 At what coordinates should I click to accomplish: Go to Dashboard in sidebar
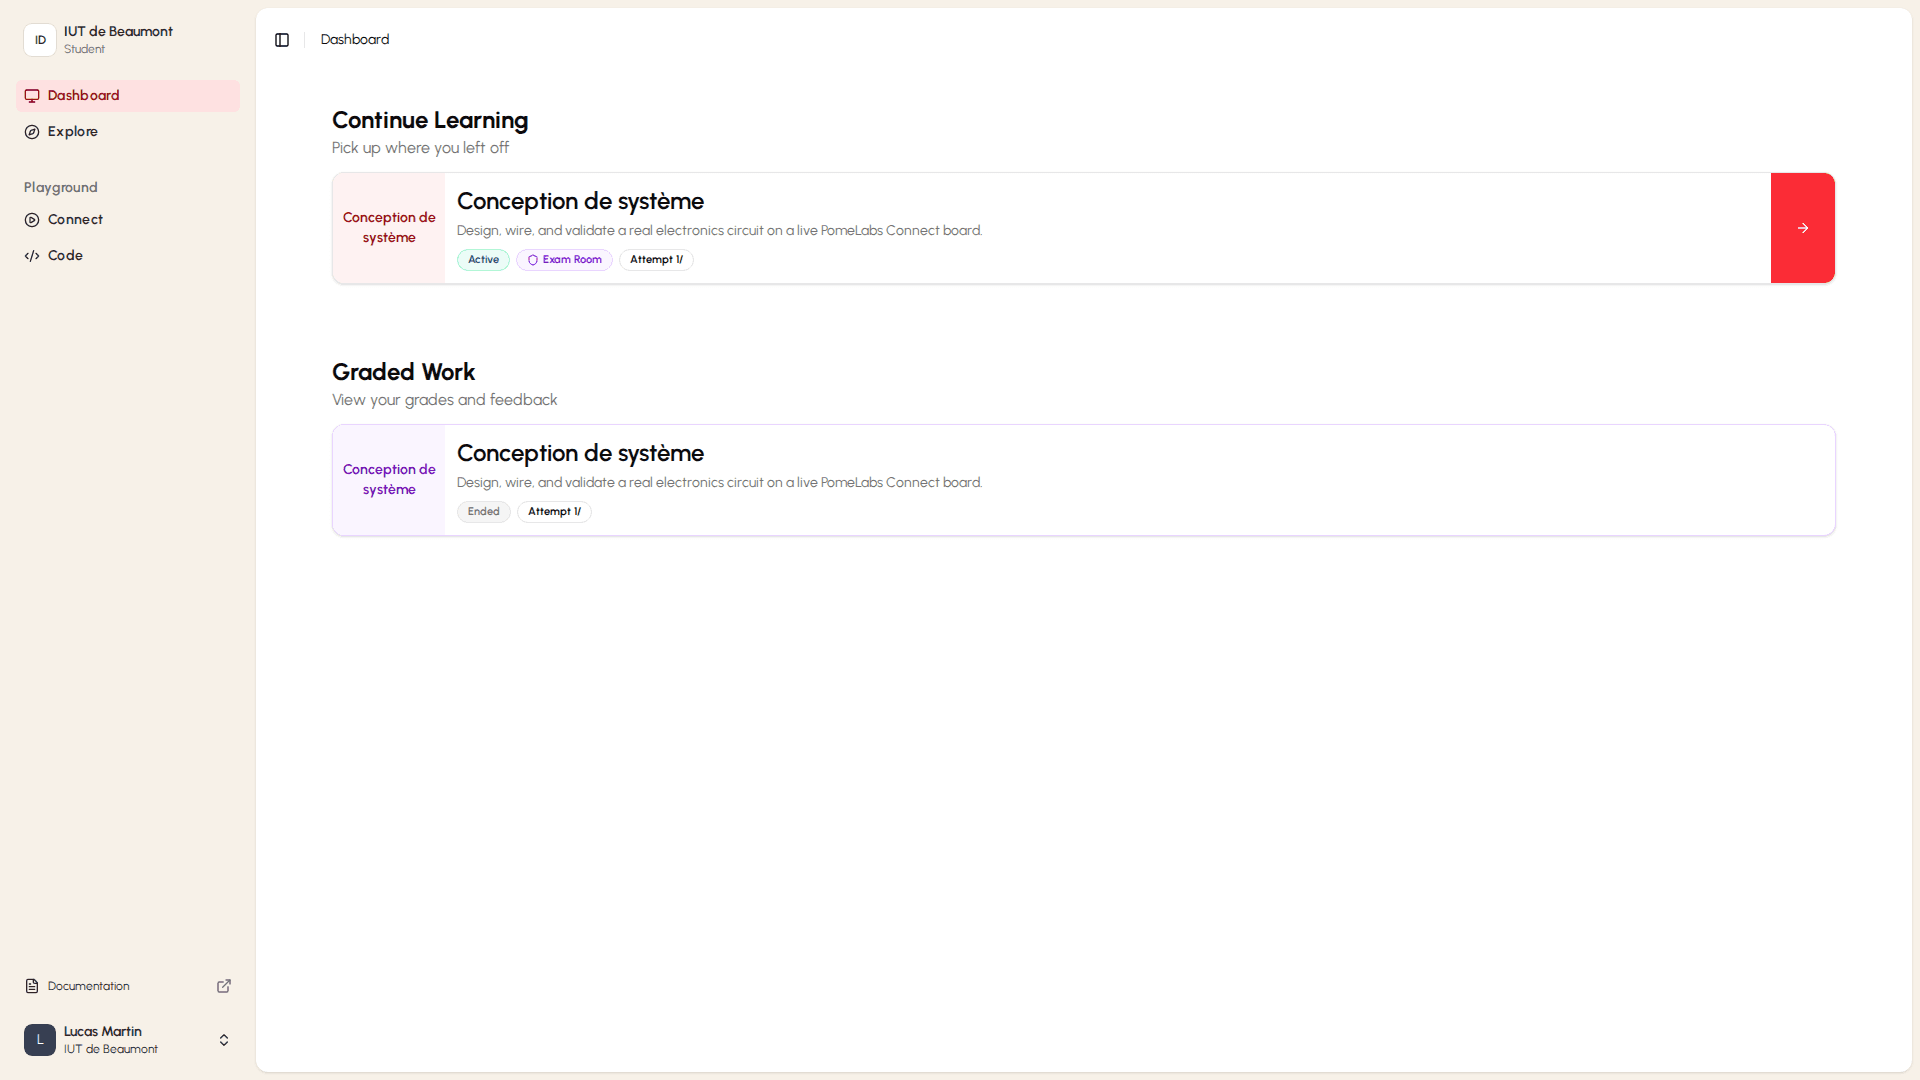128,96
